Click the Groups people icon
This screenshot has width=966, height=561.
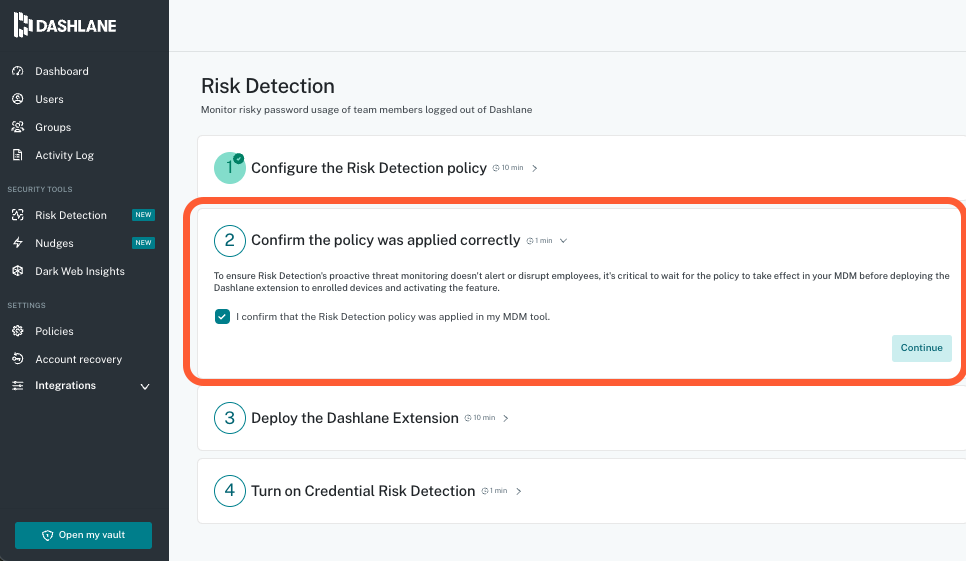[17, 127]
